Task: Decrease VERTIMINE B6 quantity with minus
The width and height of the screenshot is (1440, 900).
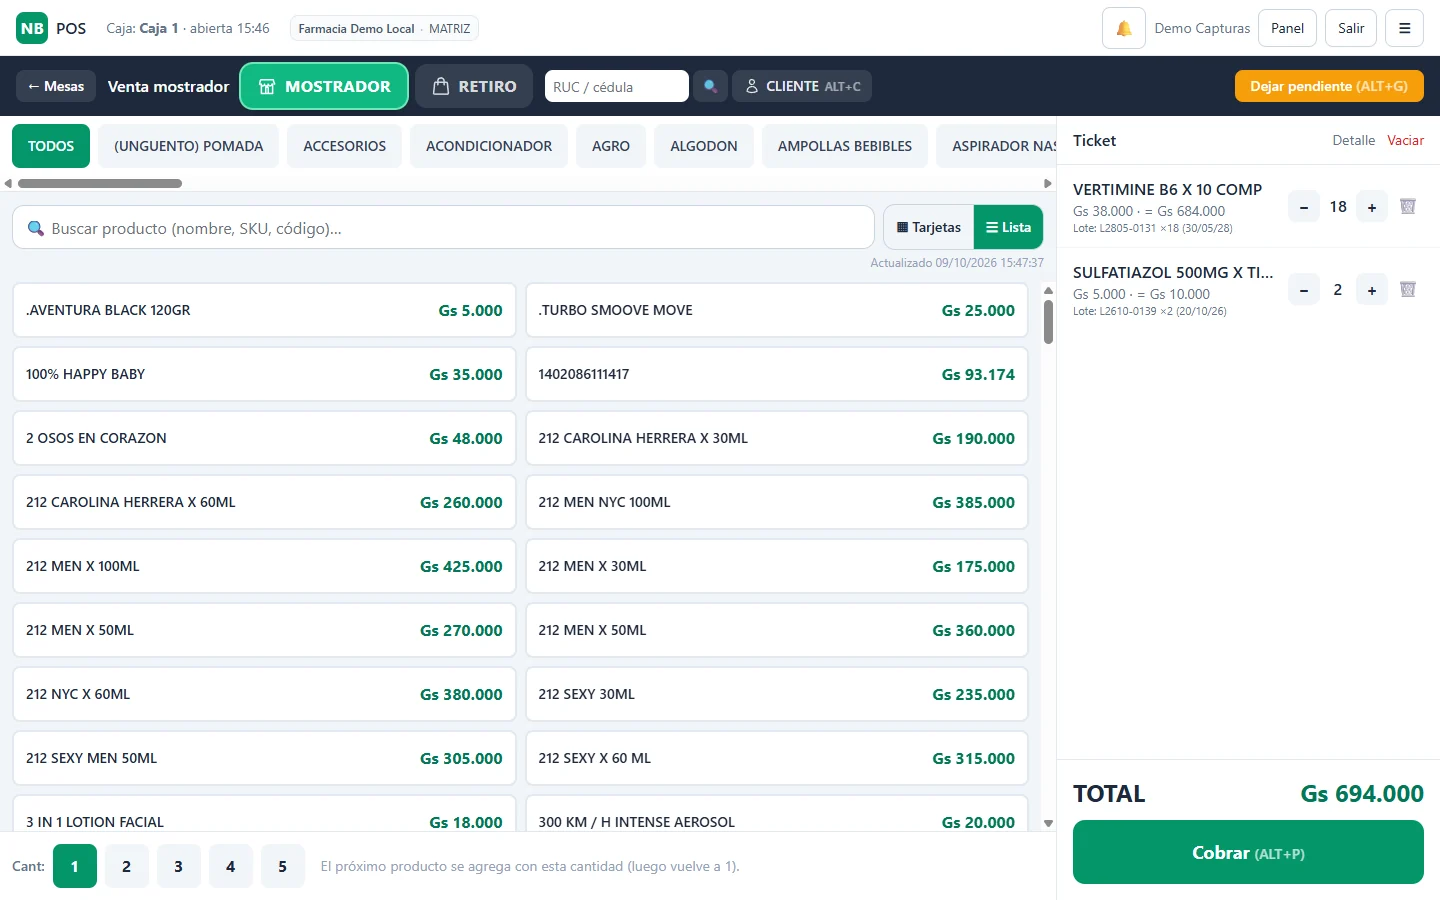Action: coord(1304,207)
